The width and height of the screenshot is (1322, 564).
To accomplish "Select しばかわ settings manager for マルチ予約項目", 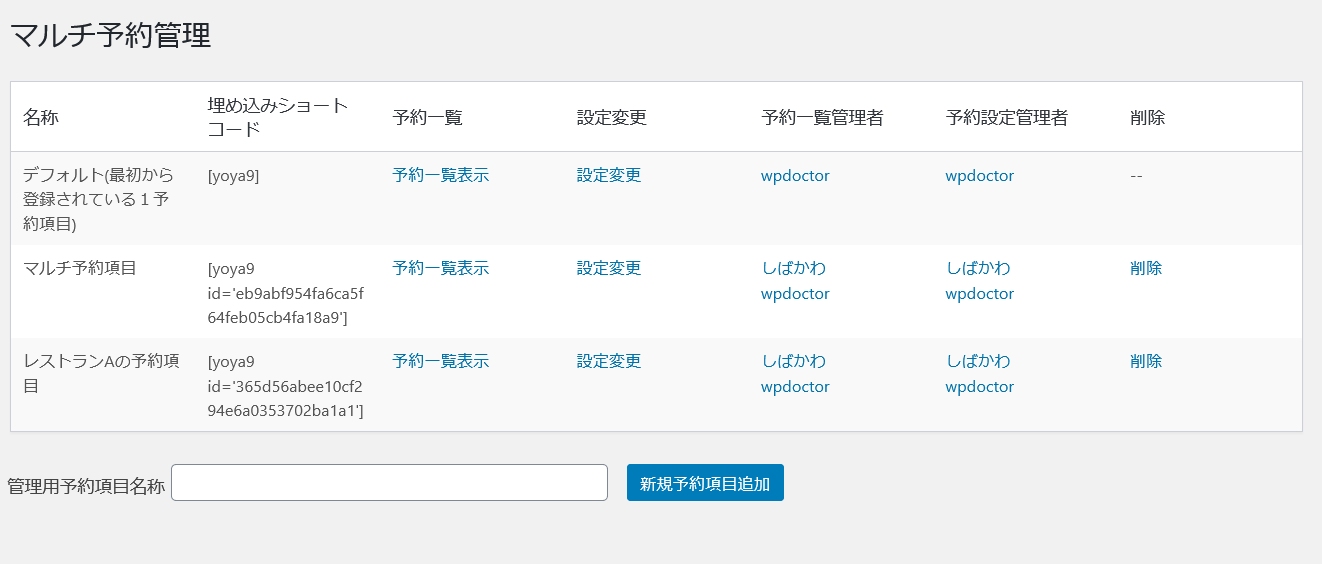I will (x=978, y=268).
